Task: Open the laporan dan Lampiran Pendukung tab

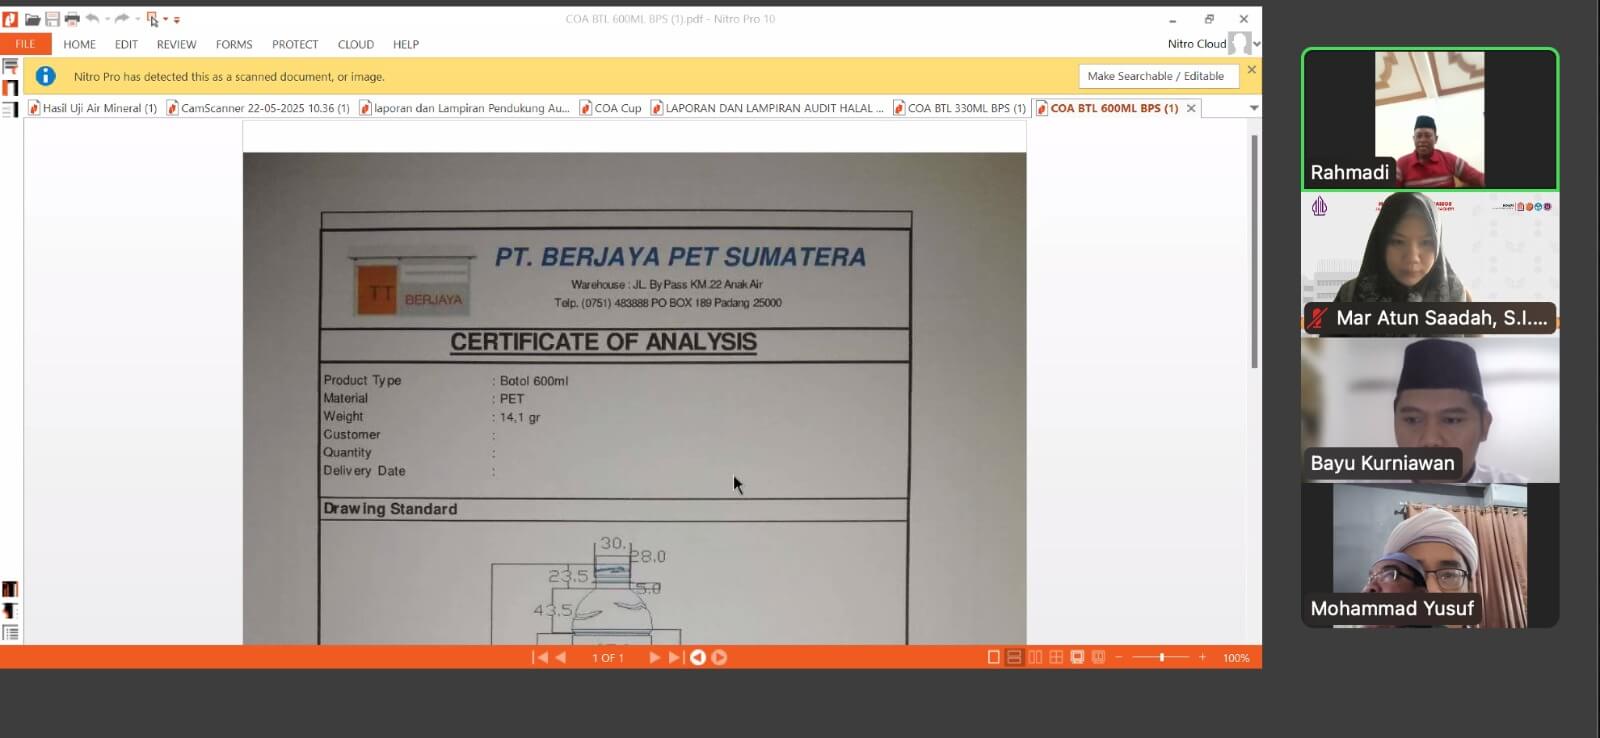Action: tap(464, 108)
